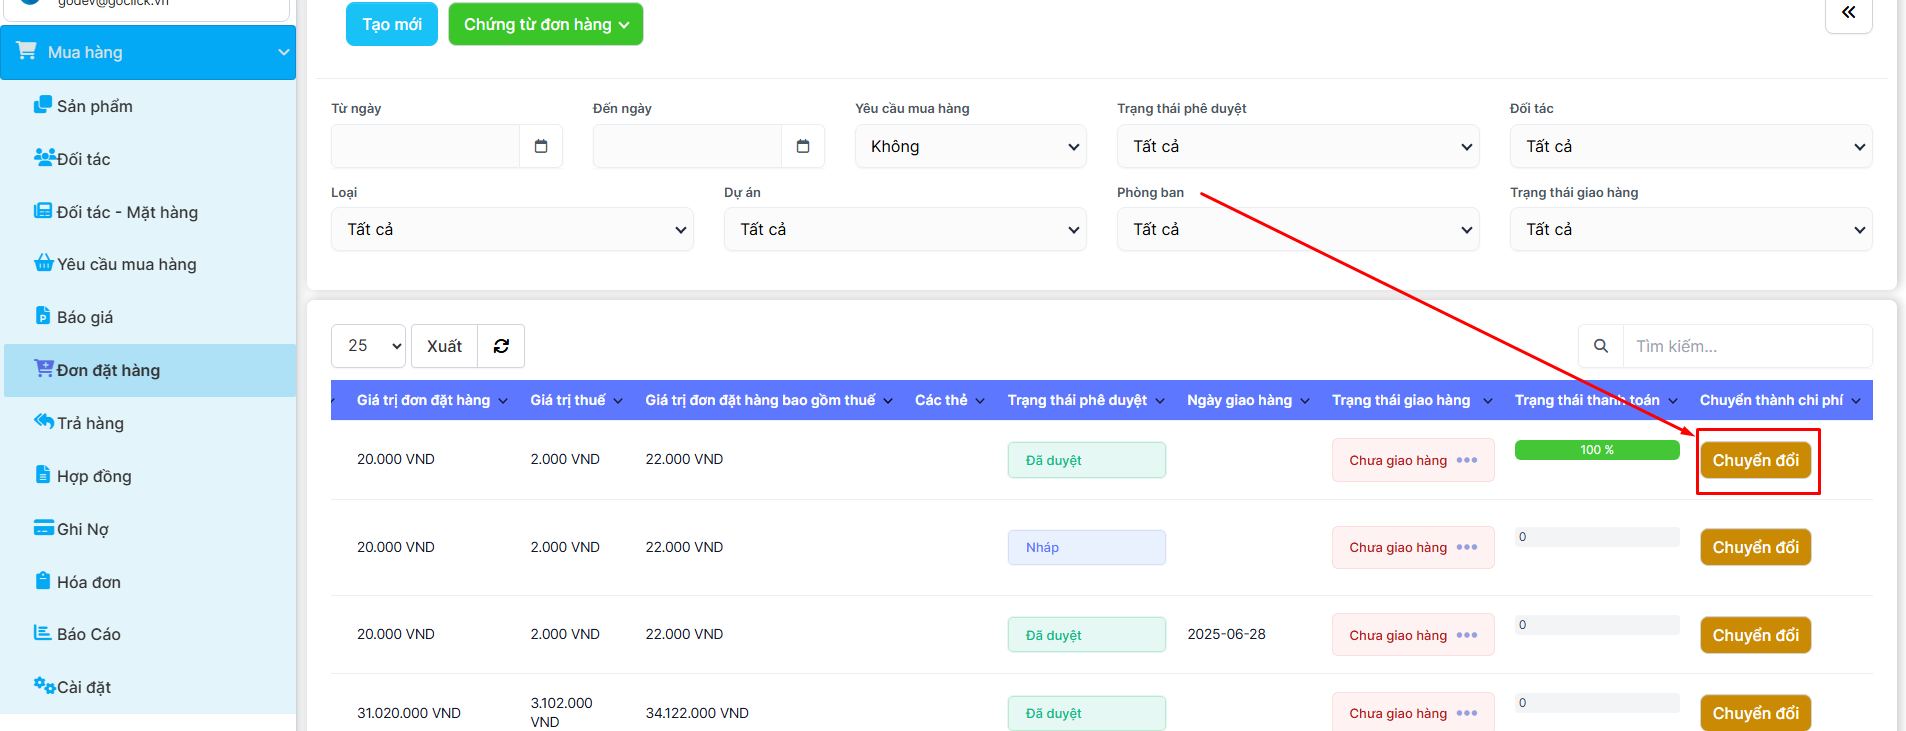Open the Trạng thái phê duyệt dropdown
Screen dimensions: 1906x731
tap(1297, 146)
